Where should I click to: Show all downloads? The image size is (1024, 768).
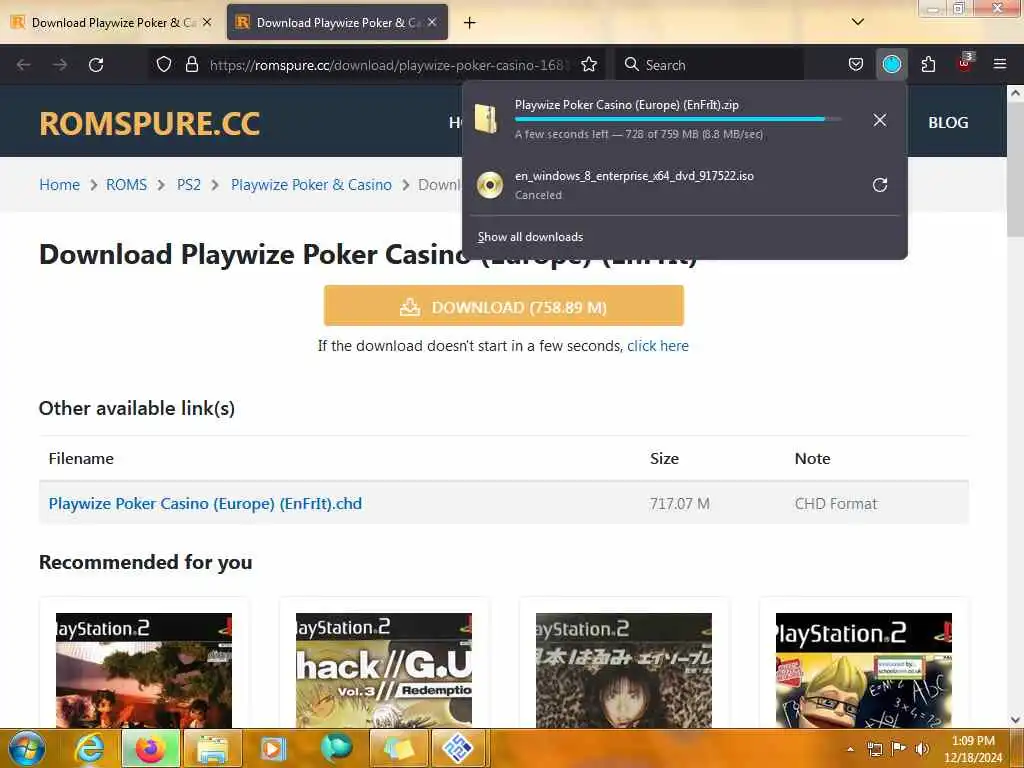530,236
